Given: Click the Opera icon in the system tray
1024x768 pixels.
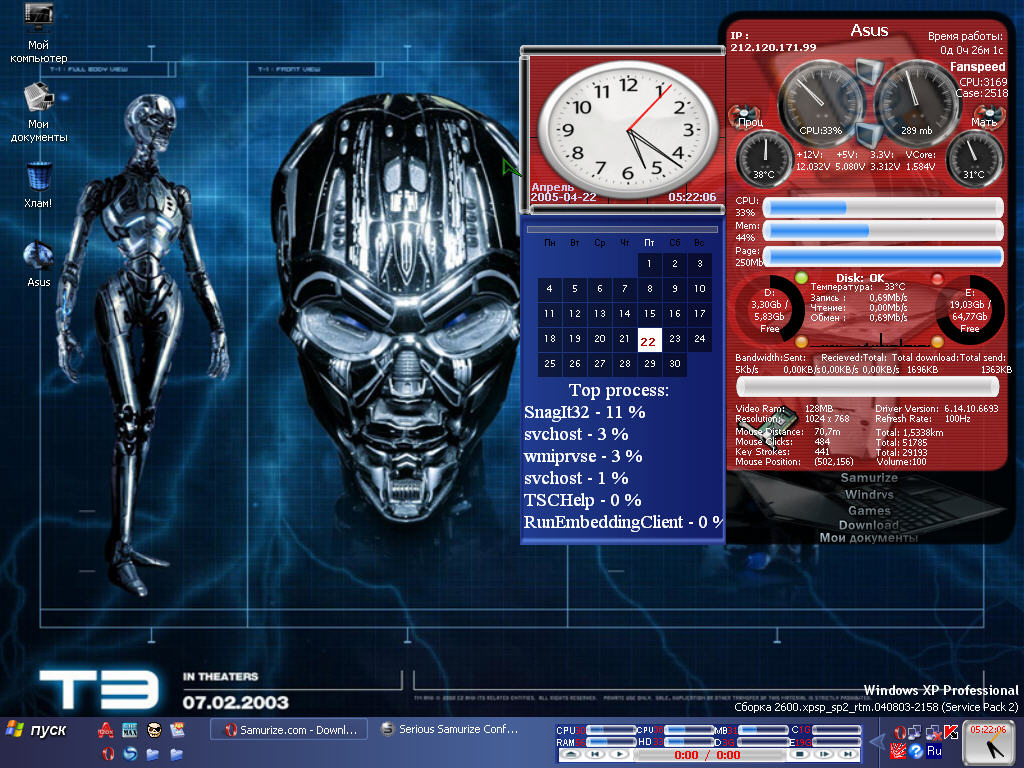Looking at the screenshot, I should (x=899, y=733).
